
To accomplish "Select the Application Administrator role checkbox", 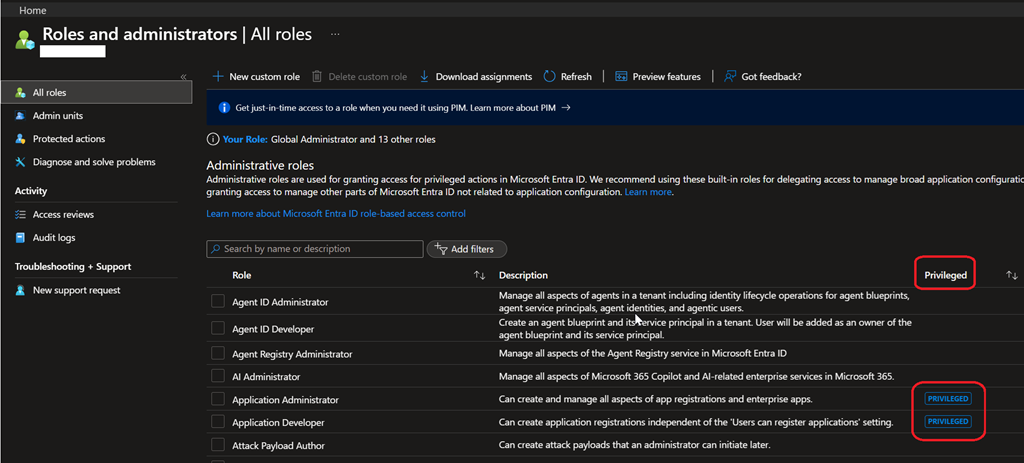I will coord(218,400).
